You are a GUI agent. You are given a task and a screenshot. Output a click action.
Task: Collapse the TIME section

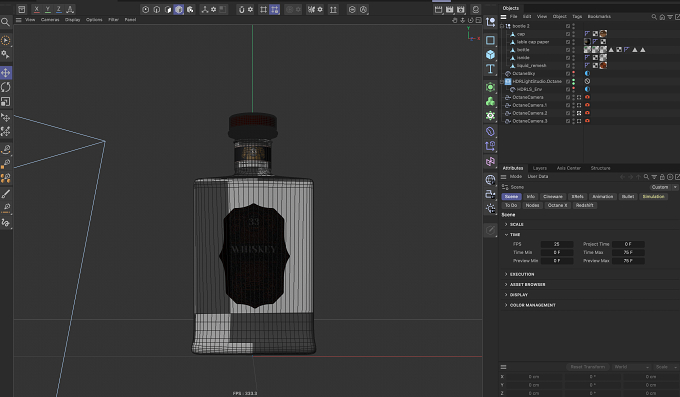(x=506, y=235)
